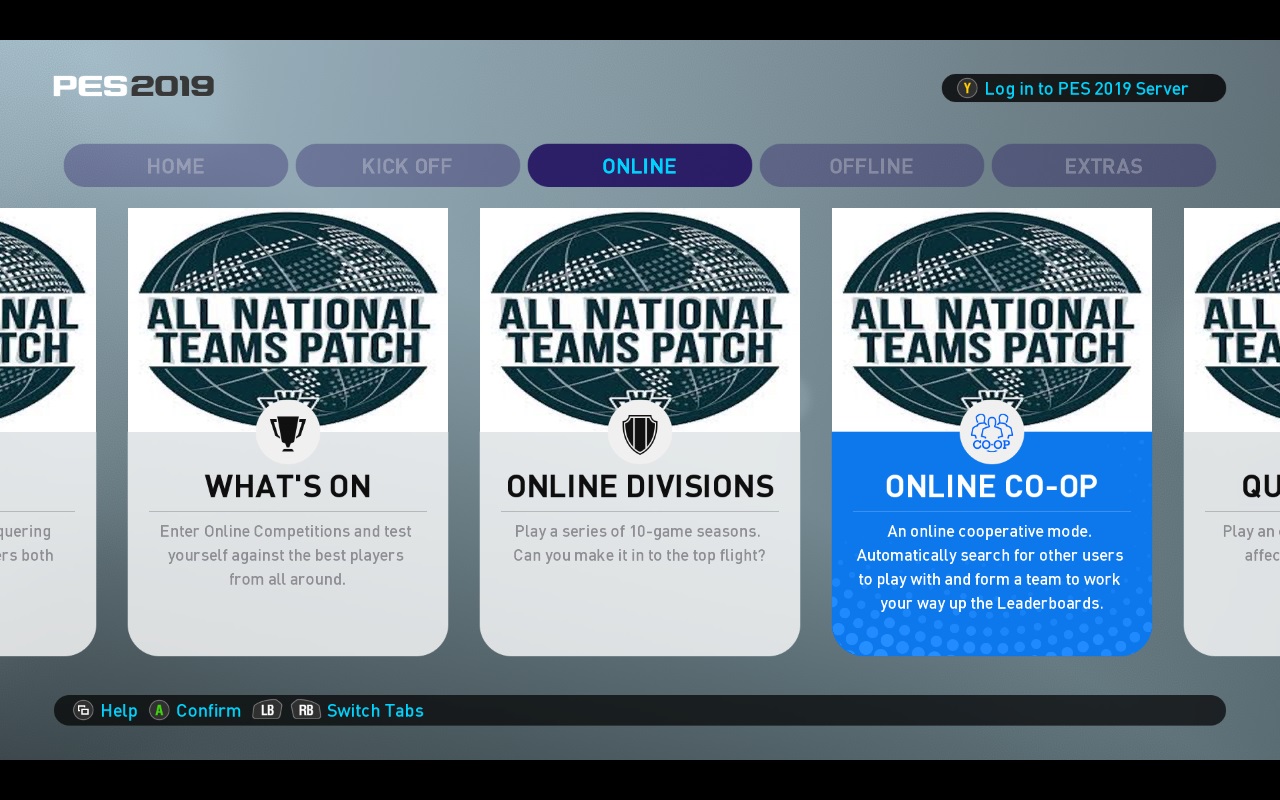Click the CO-OP people icon
This screenshot has width=1280, height=800.
point(992,432)
